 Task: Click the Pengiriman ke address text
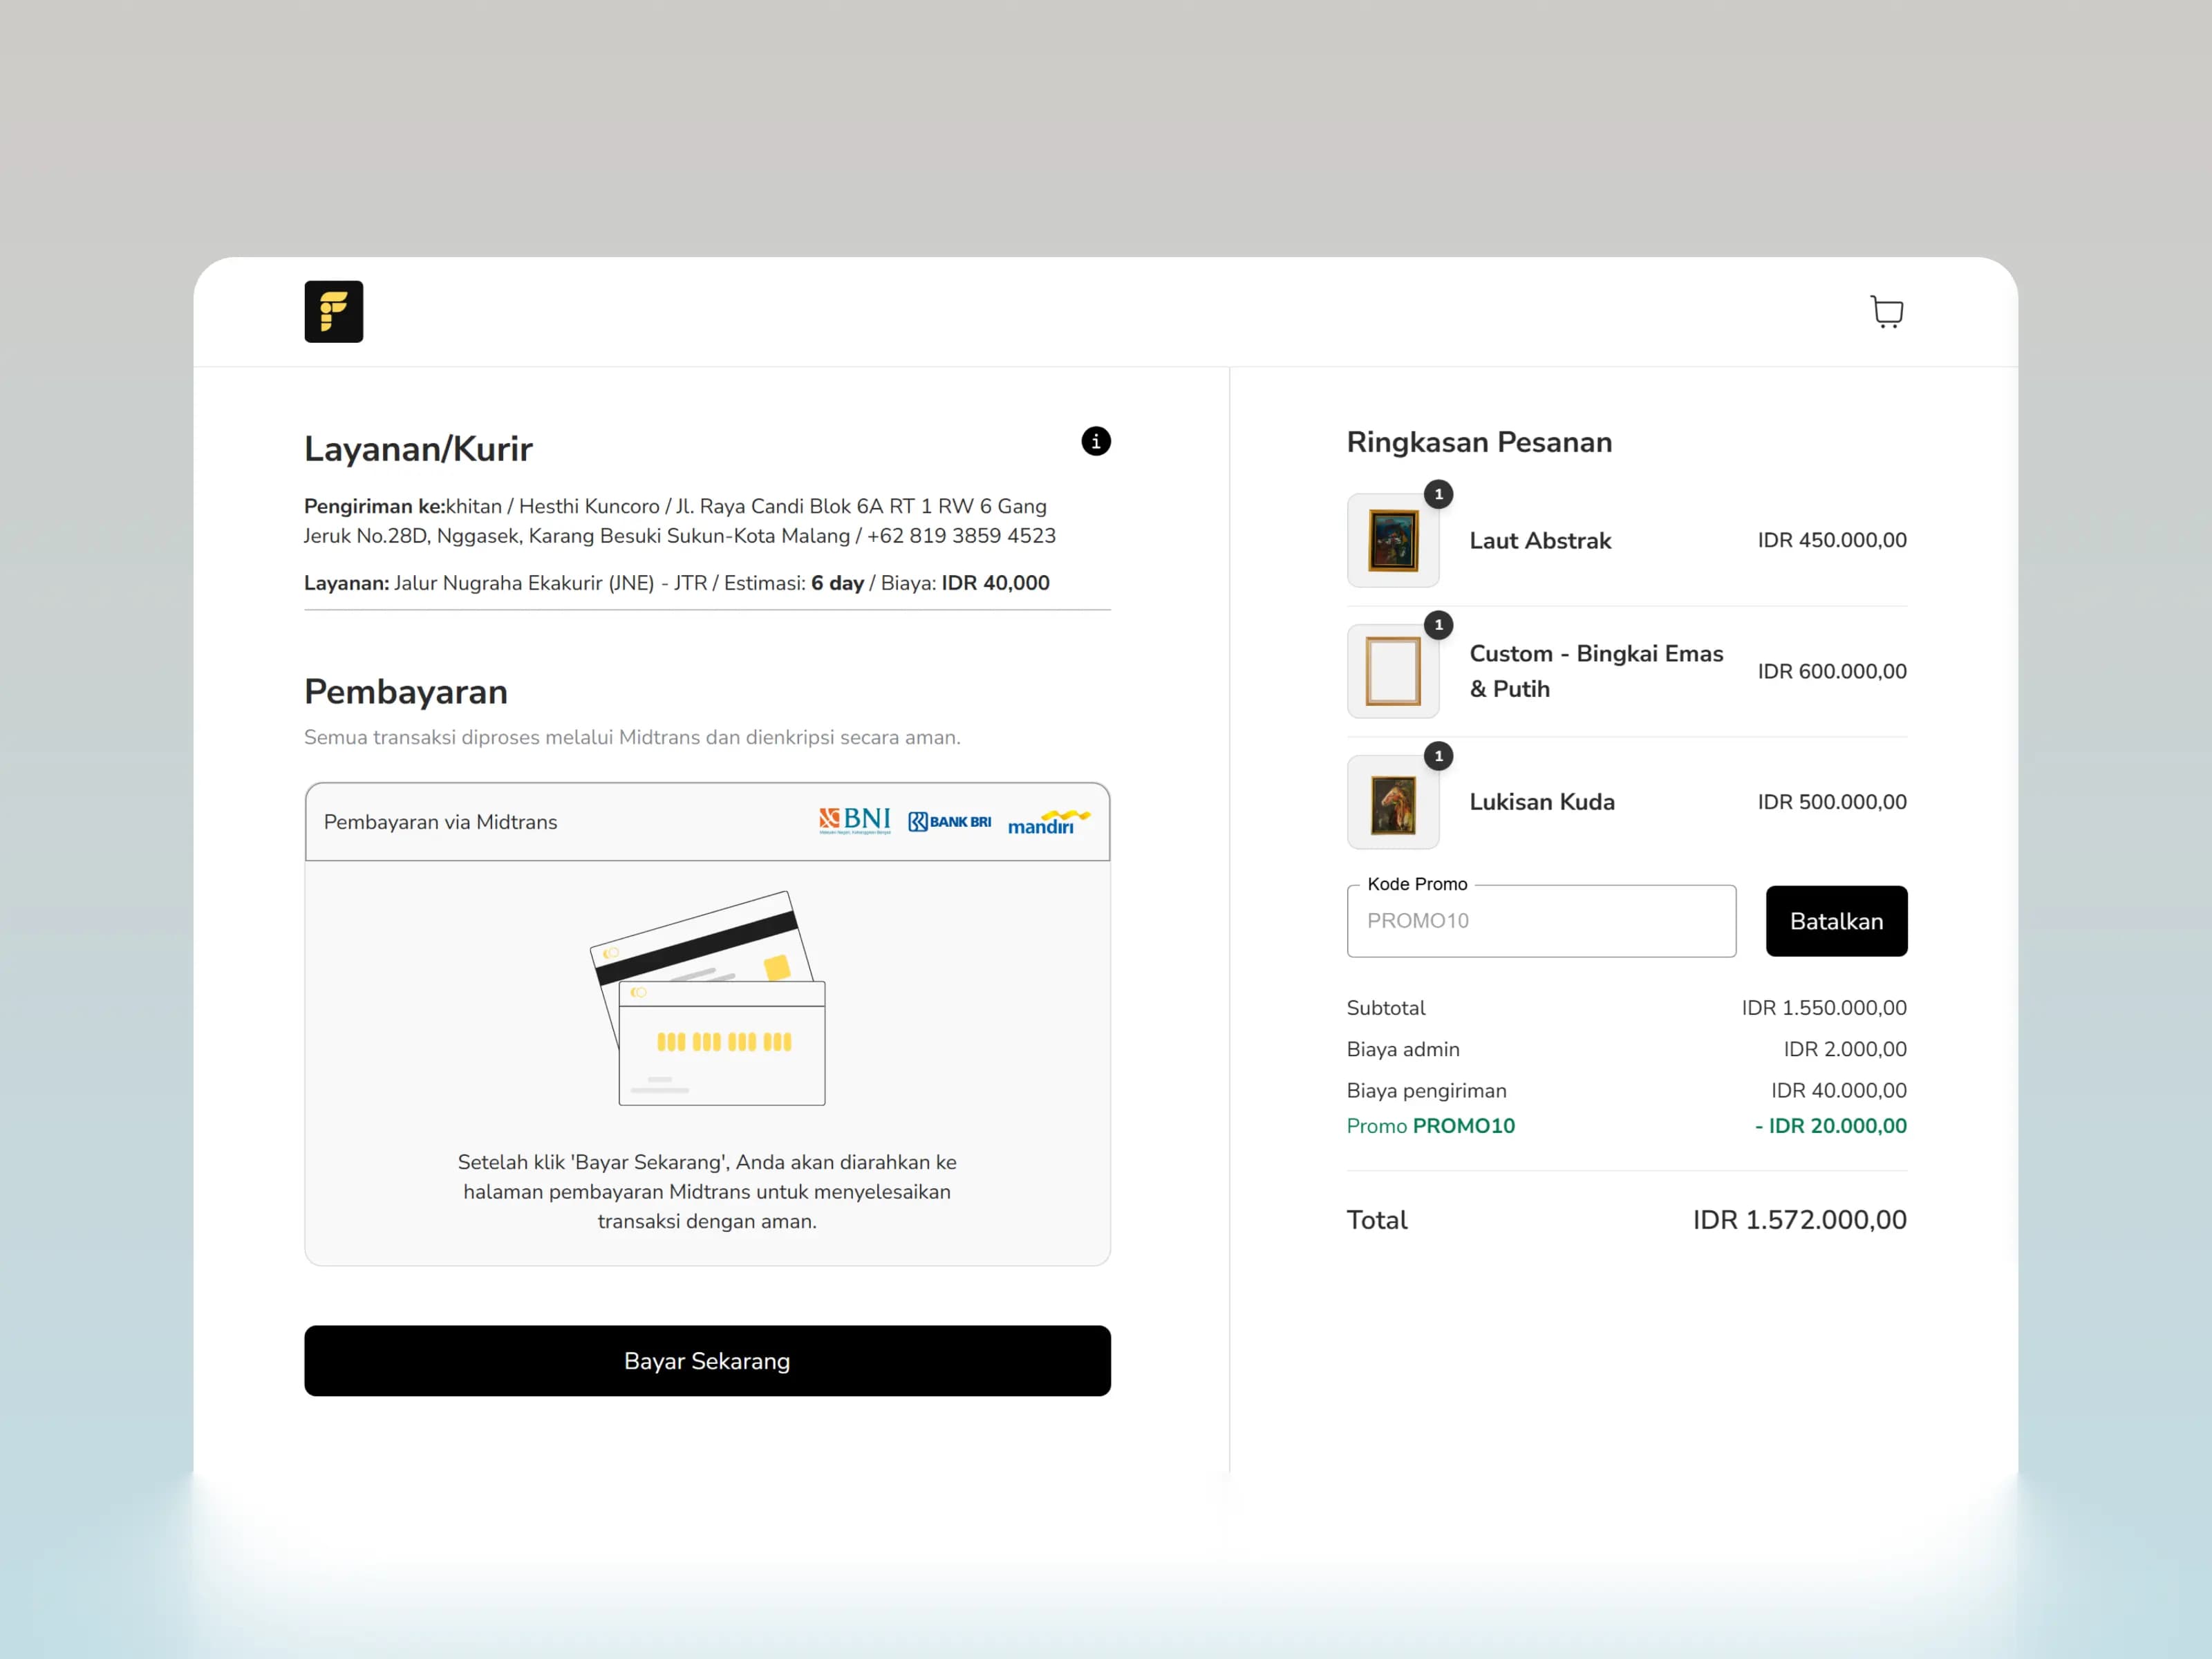(680, 521)
